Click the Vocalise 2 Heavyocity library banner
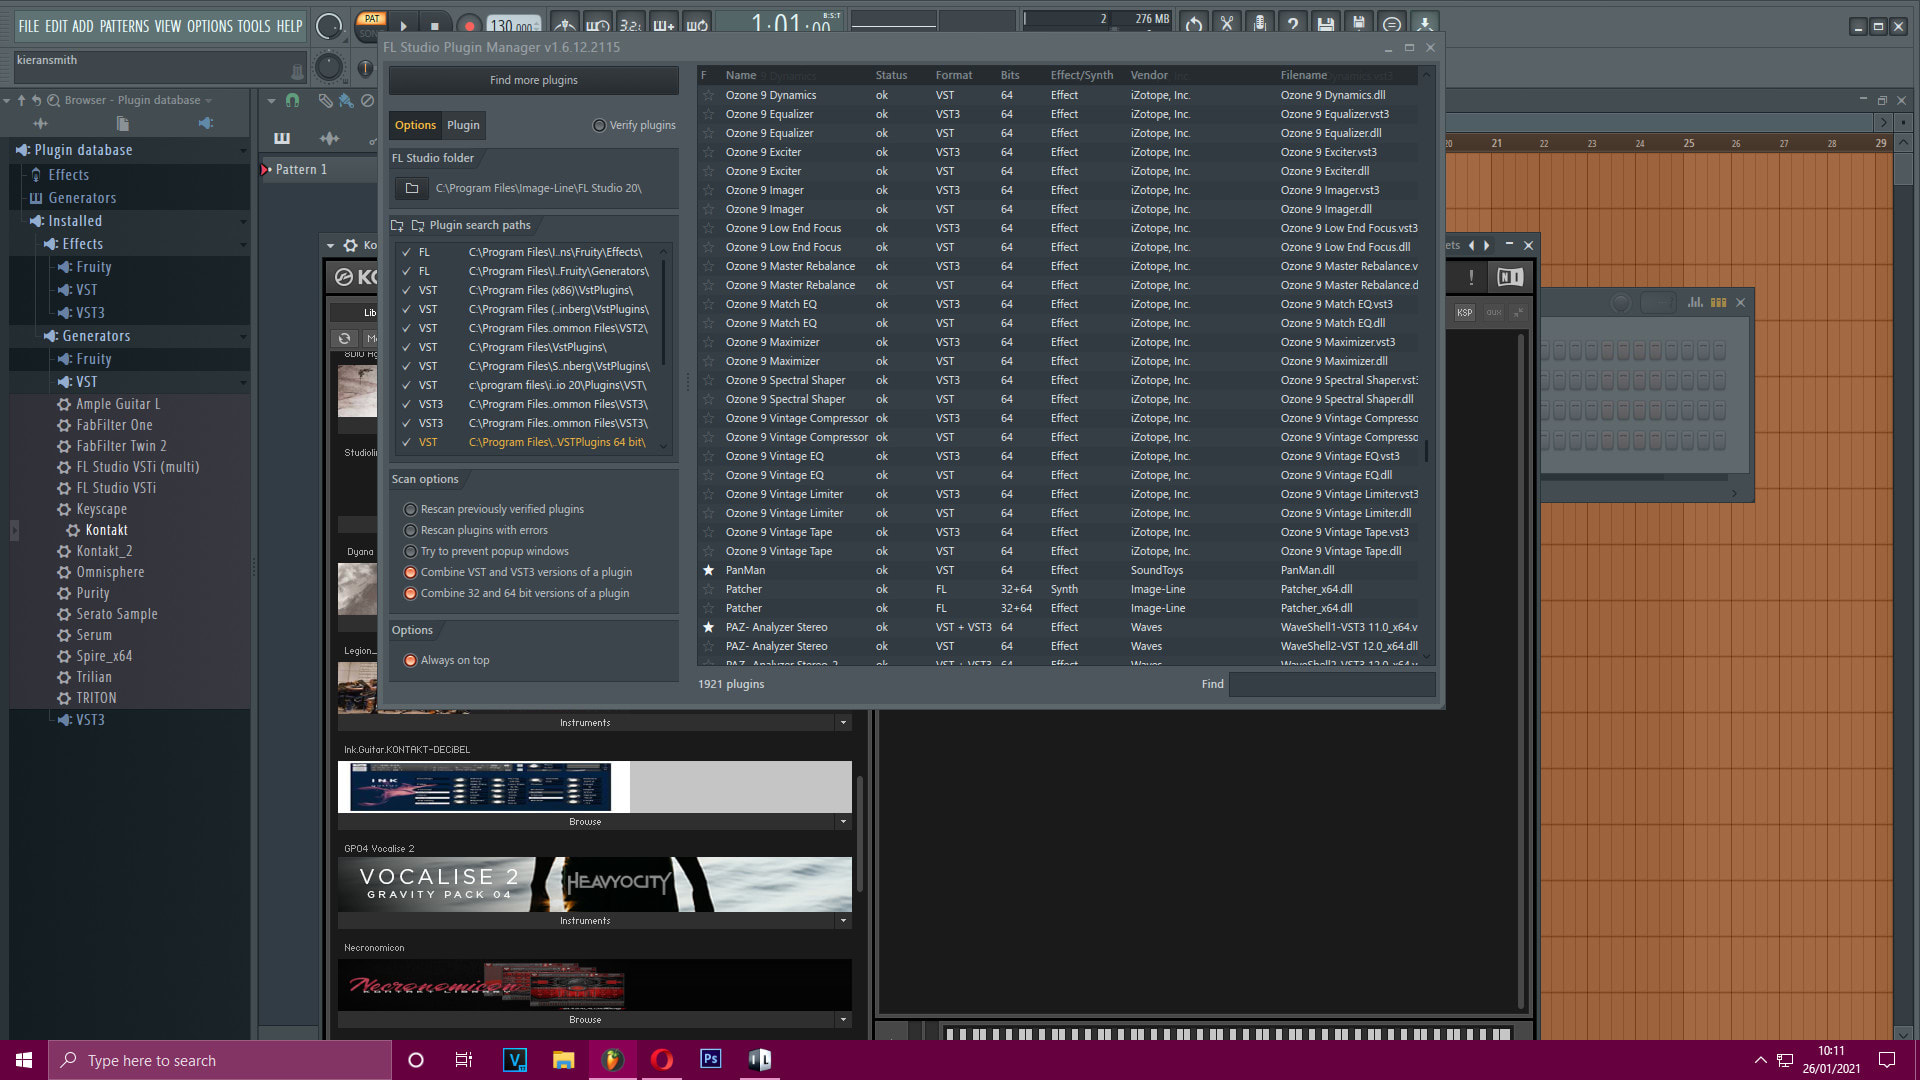1920x1080 pixels. coord(595,884)
